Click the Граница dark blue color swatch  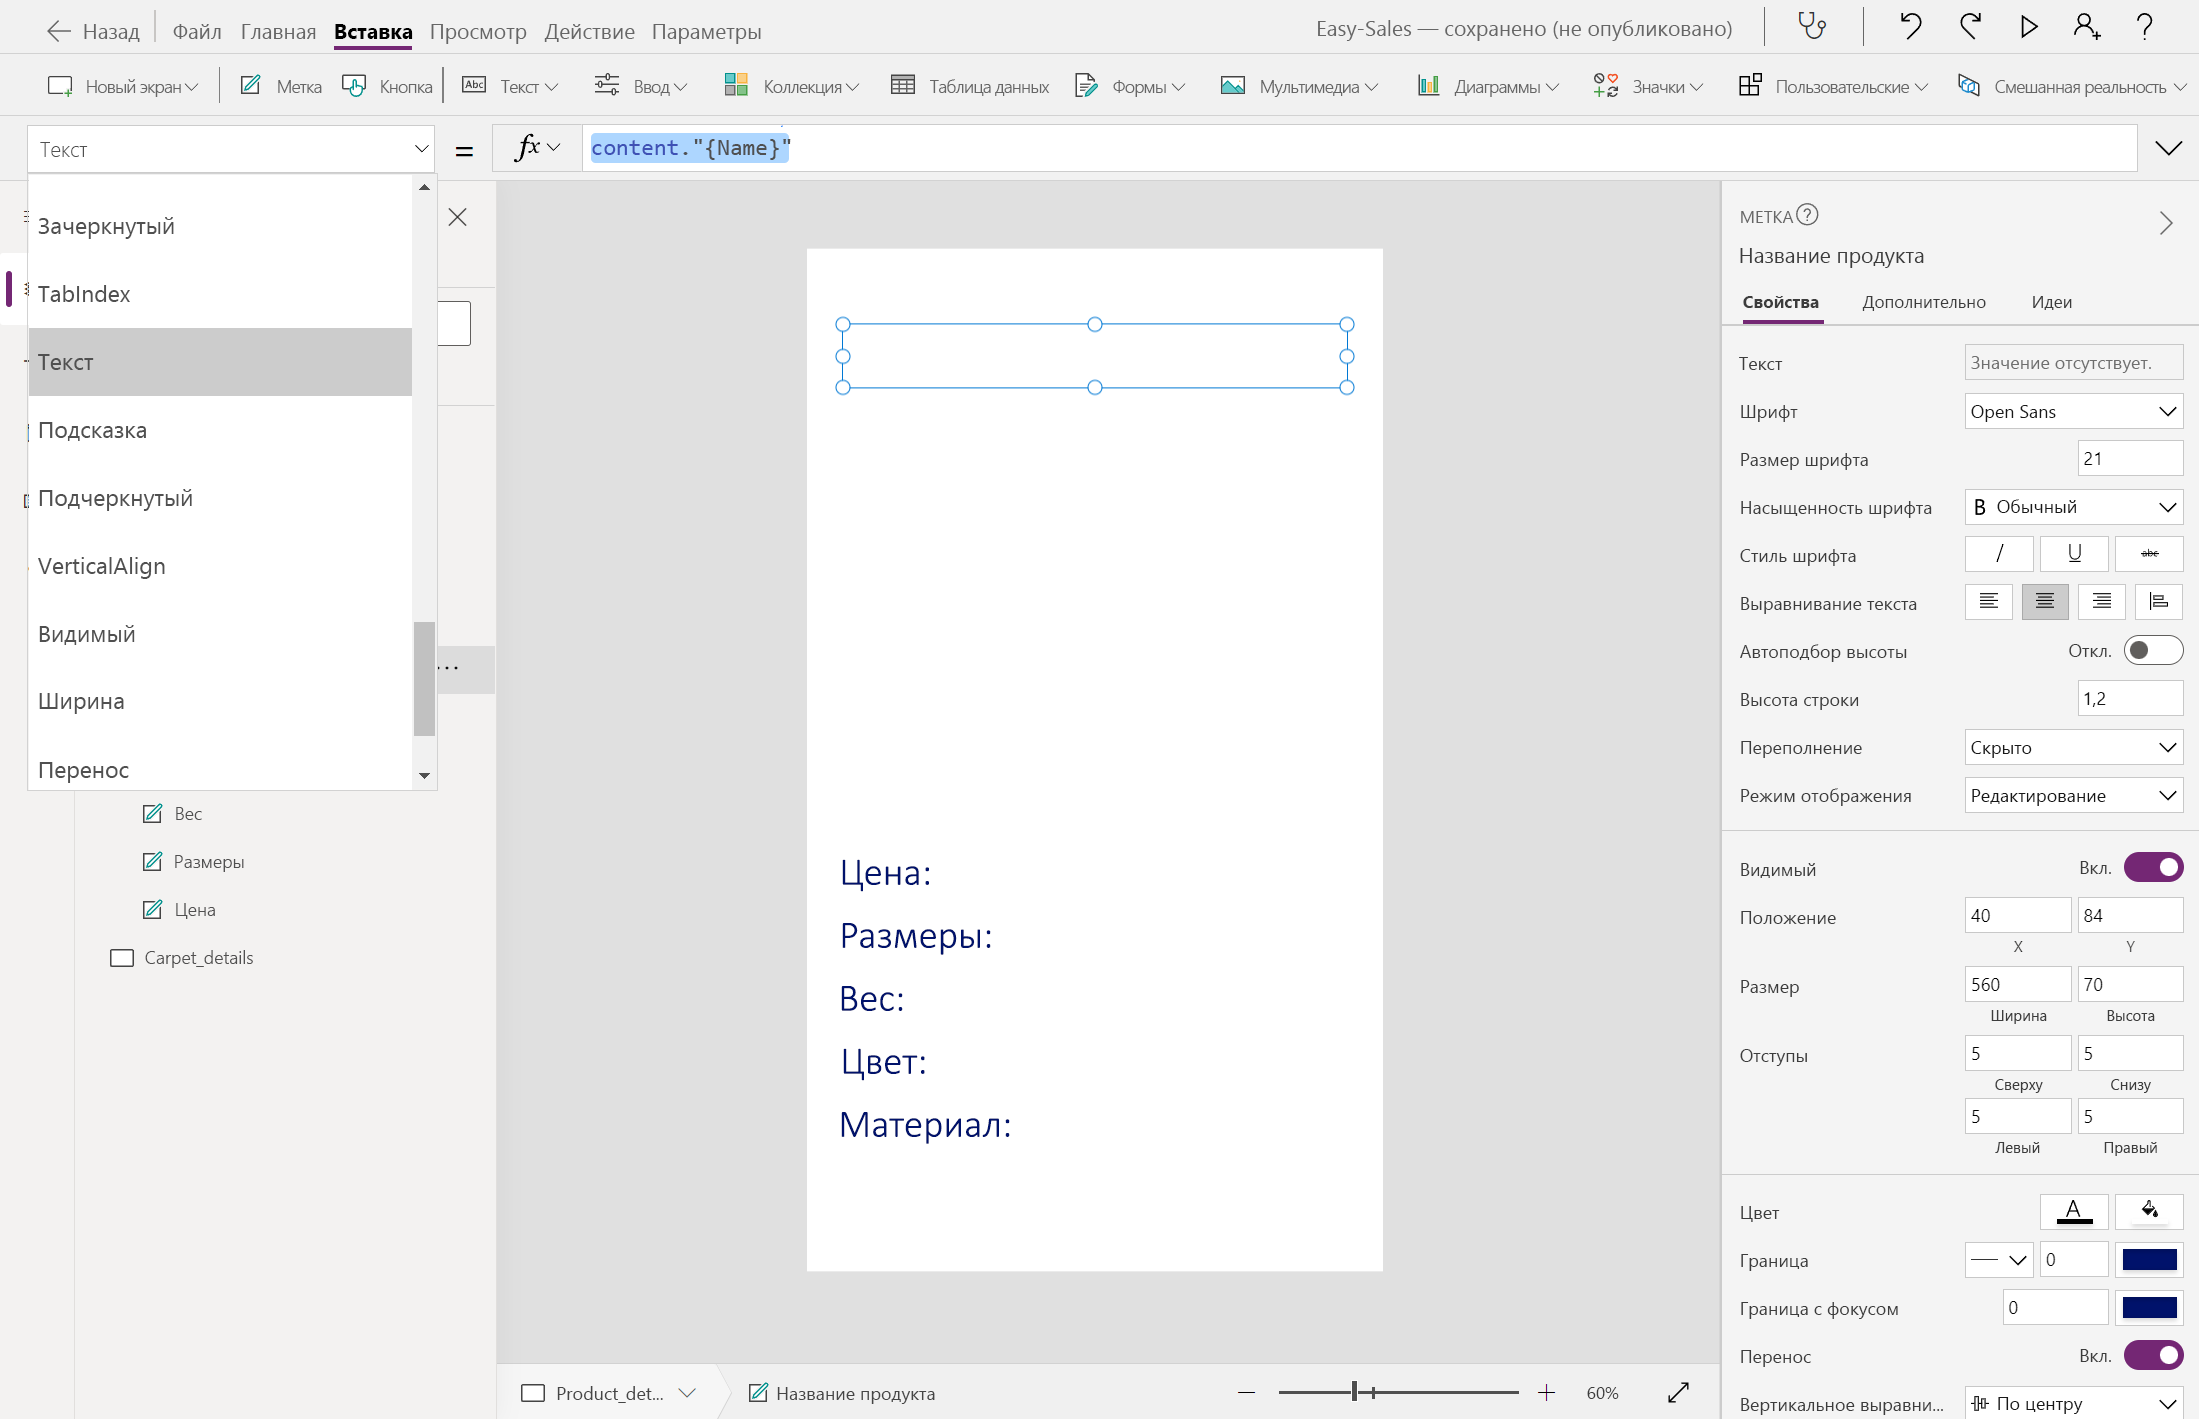(2148, 1260)
